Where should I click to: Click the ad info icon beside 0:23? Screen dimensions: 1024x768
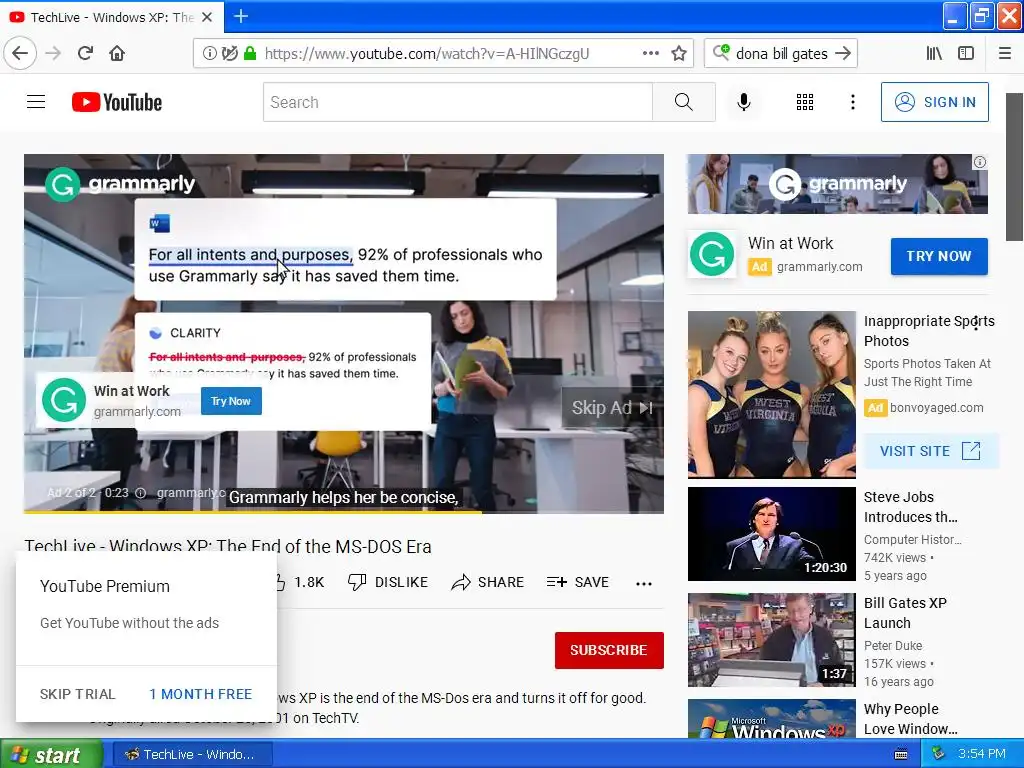[x=140, y=493]
